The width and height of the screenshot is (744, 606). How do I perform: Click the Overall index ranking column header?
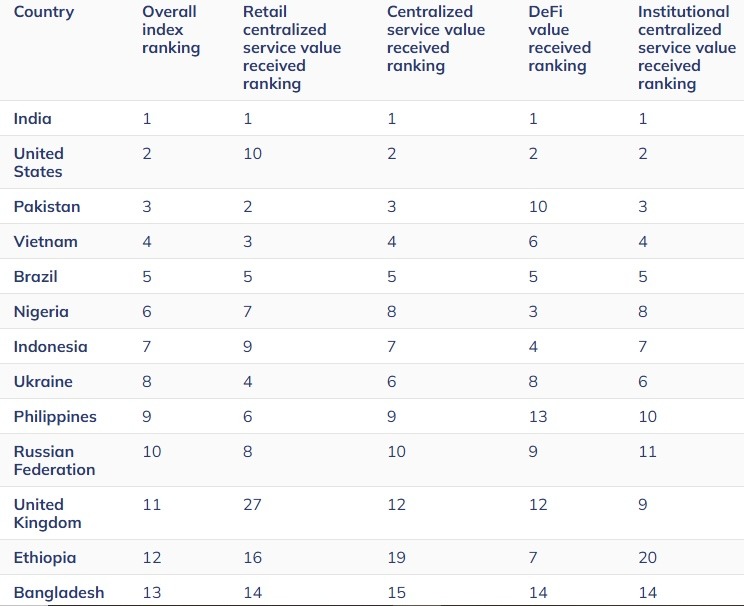[x=171, y=30]
